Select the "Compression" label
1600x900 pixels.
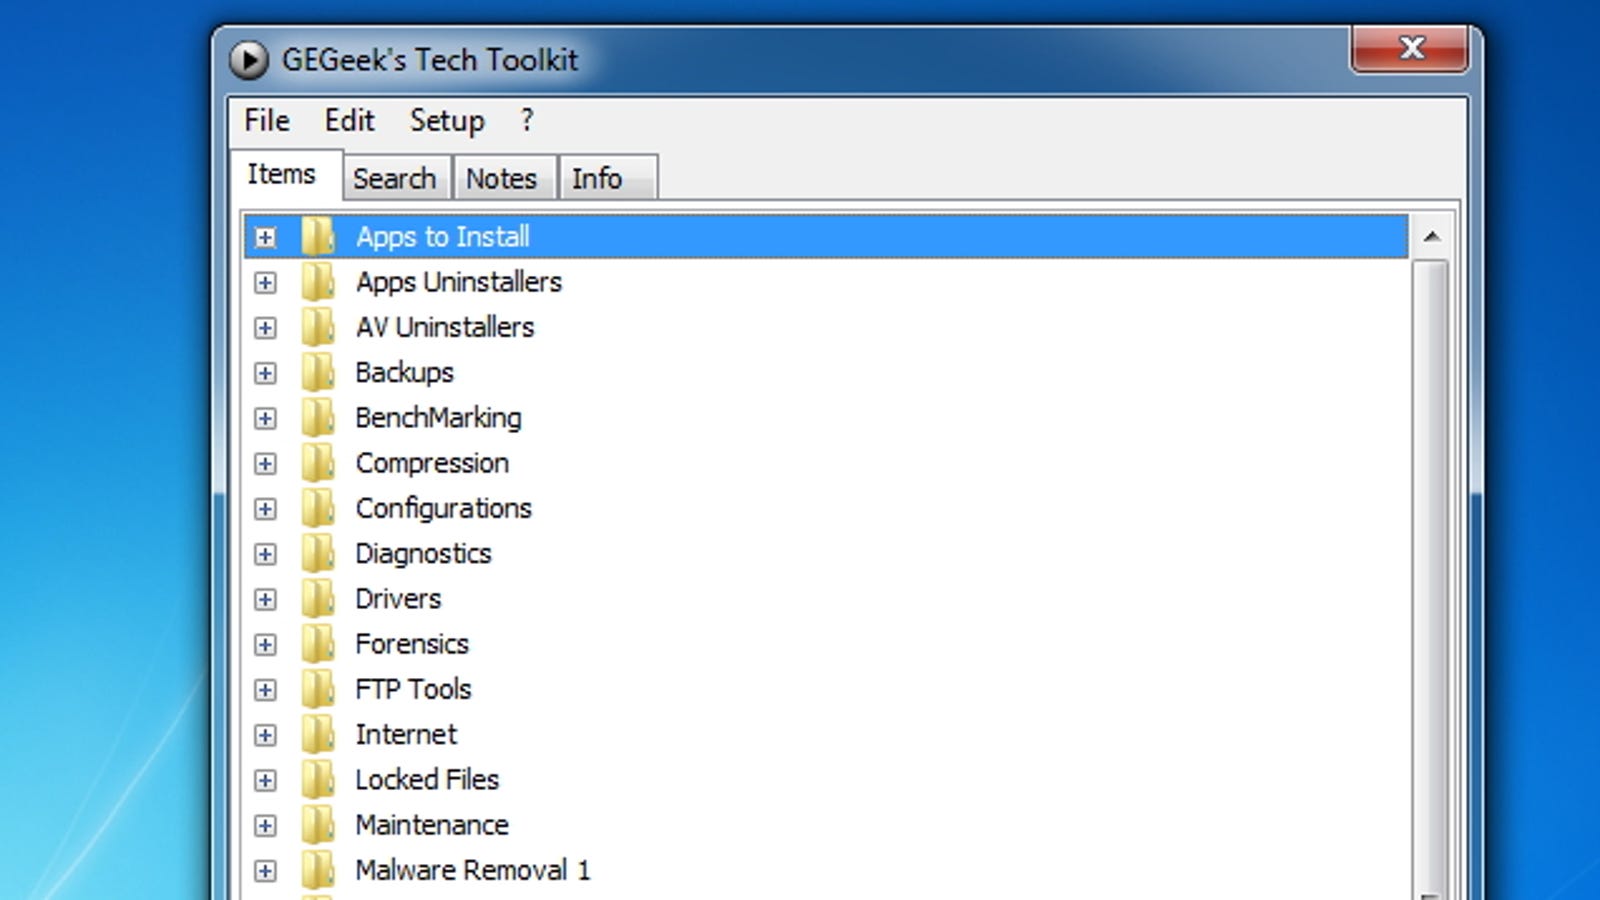(x=432, y=463)
